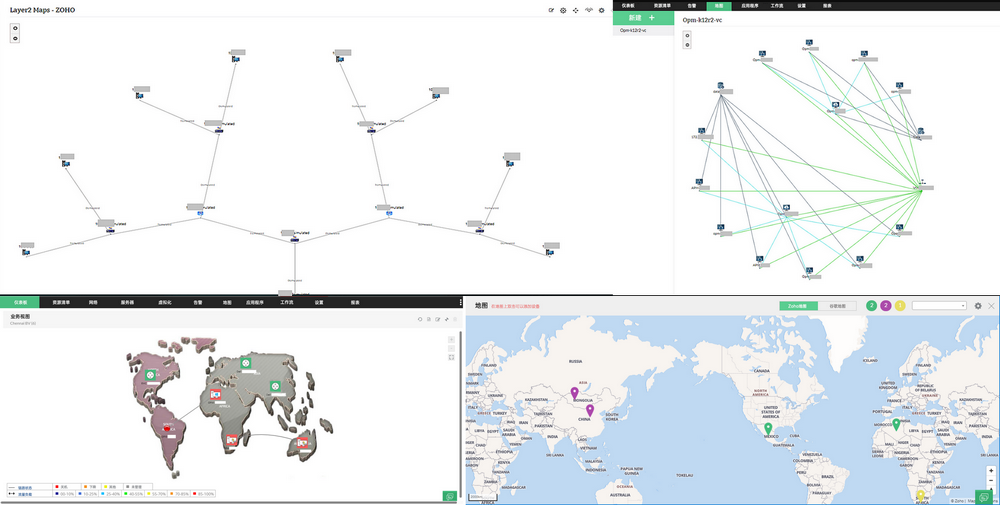Click the fullscreen icon on business view map
Screen dimensions: 1000x505
coord(451,357)
